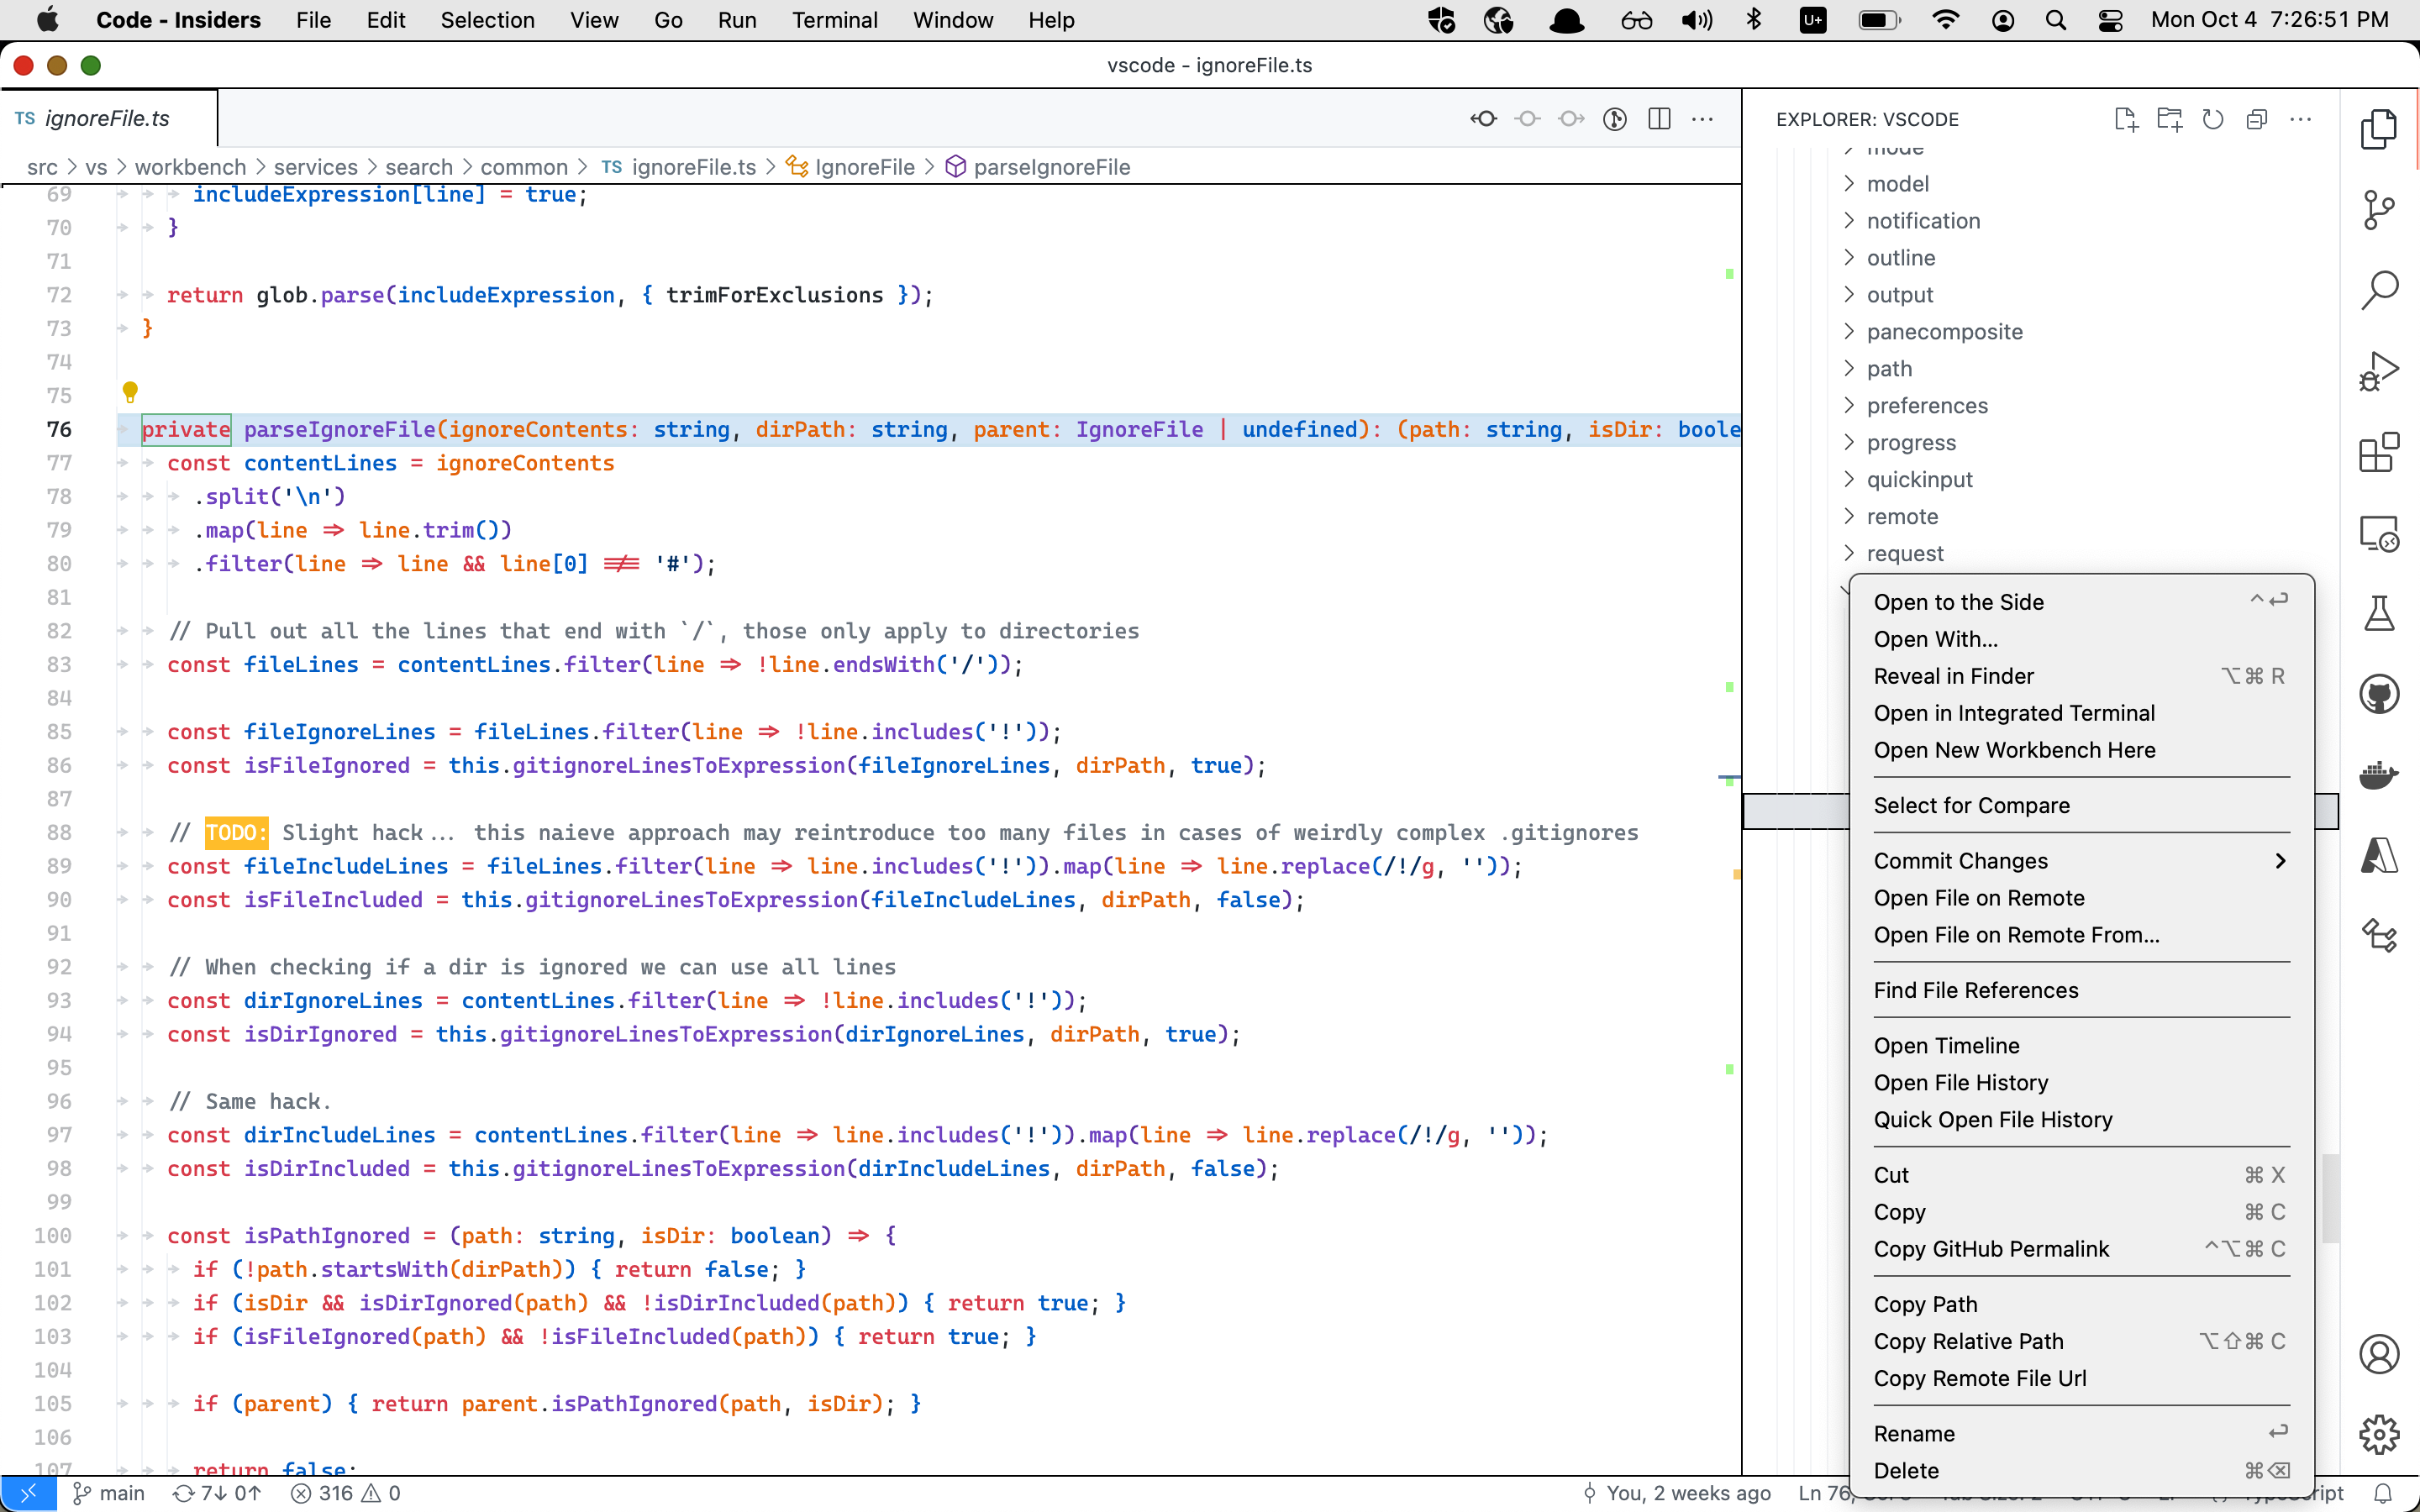This screenshot has height=1512, width=2420.
Task: Open the Accounts icon in the activity bar
Action: 2380,1352
